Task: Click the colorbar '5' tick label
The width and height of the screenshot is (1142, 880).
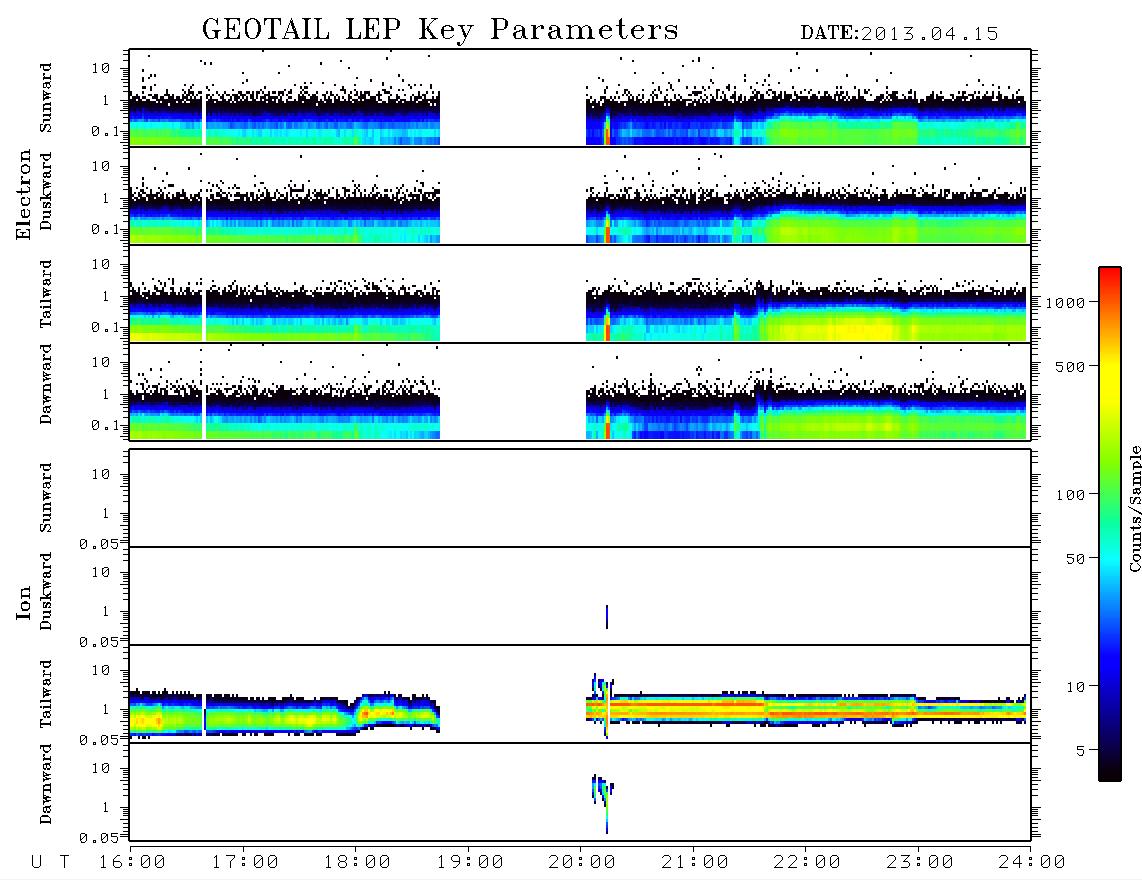Action: pos(1081,751)
